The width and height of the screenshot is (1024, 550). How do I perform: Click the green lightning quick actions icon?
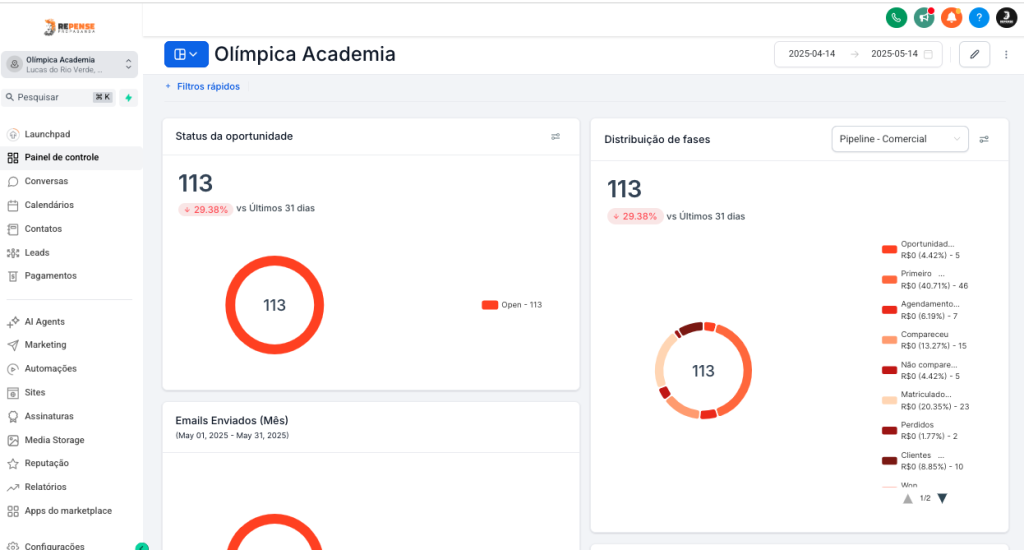click(x=128, y=97)
